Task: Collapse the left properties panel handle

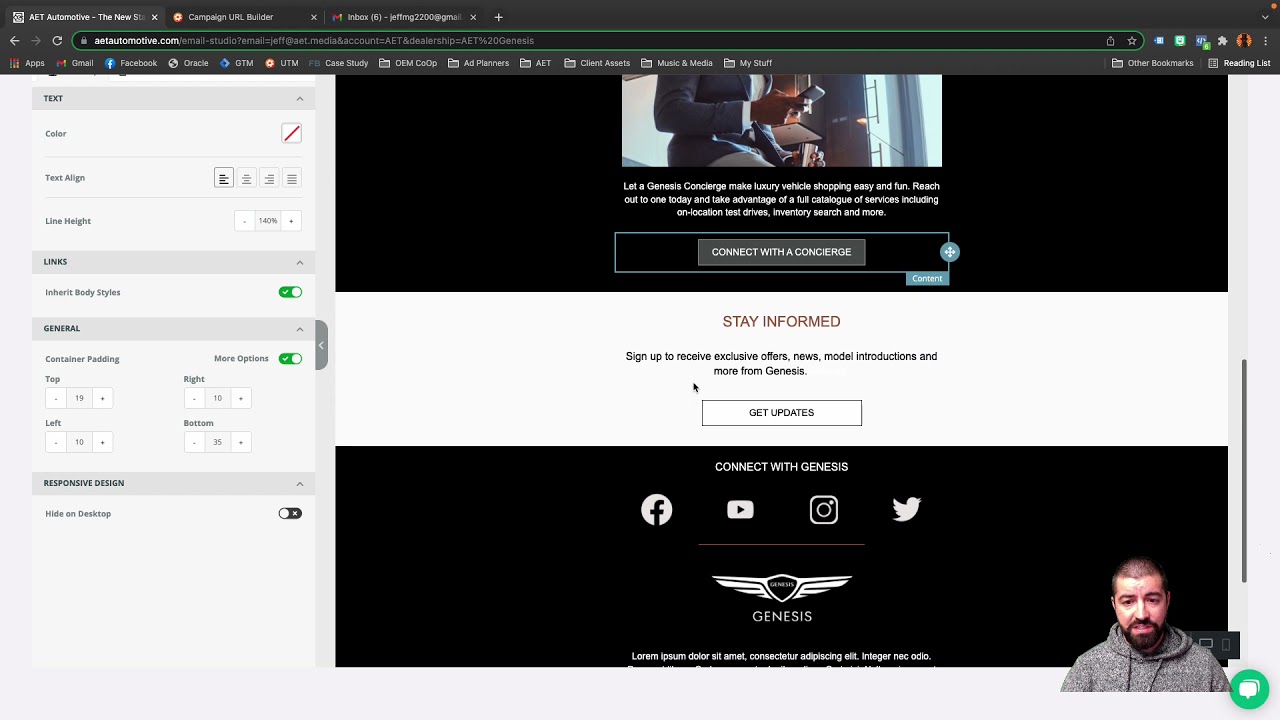Action: click(x=321, y=345)
